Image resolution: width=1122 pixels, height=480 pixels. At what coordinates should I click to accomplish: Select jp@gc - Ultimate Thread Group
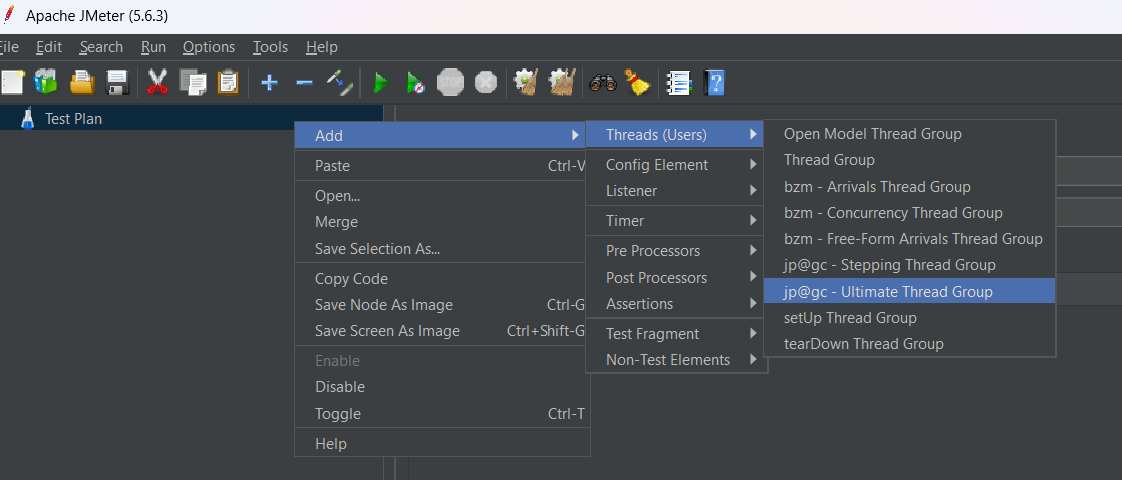(x=909, y=291)
